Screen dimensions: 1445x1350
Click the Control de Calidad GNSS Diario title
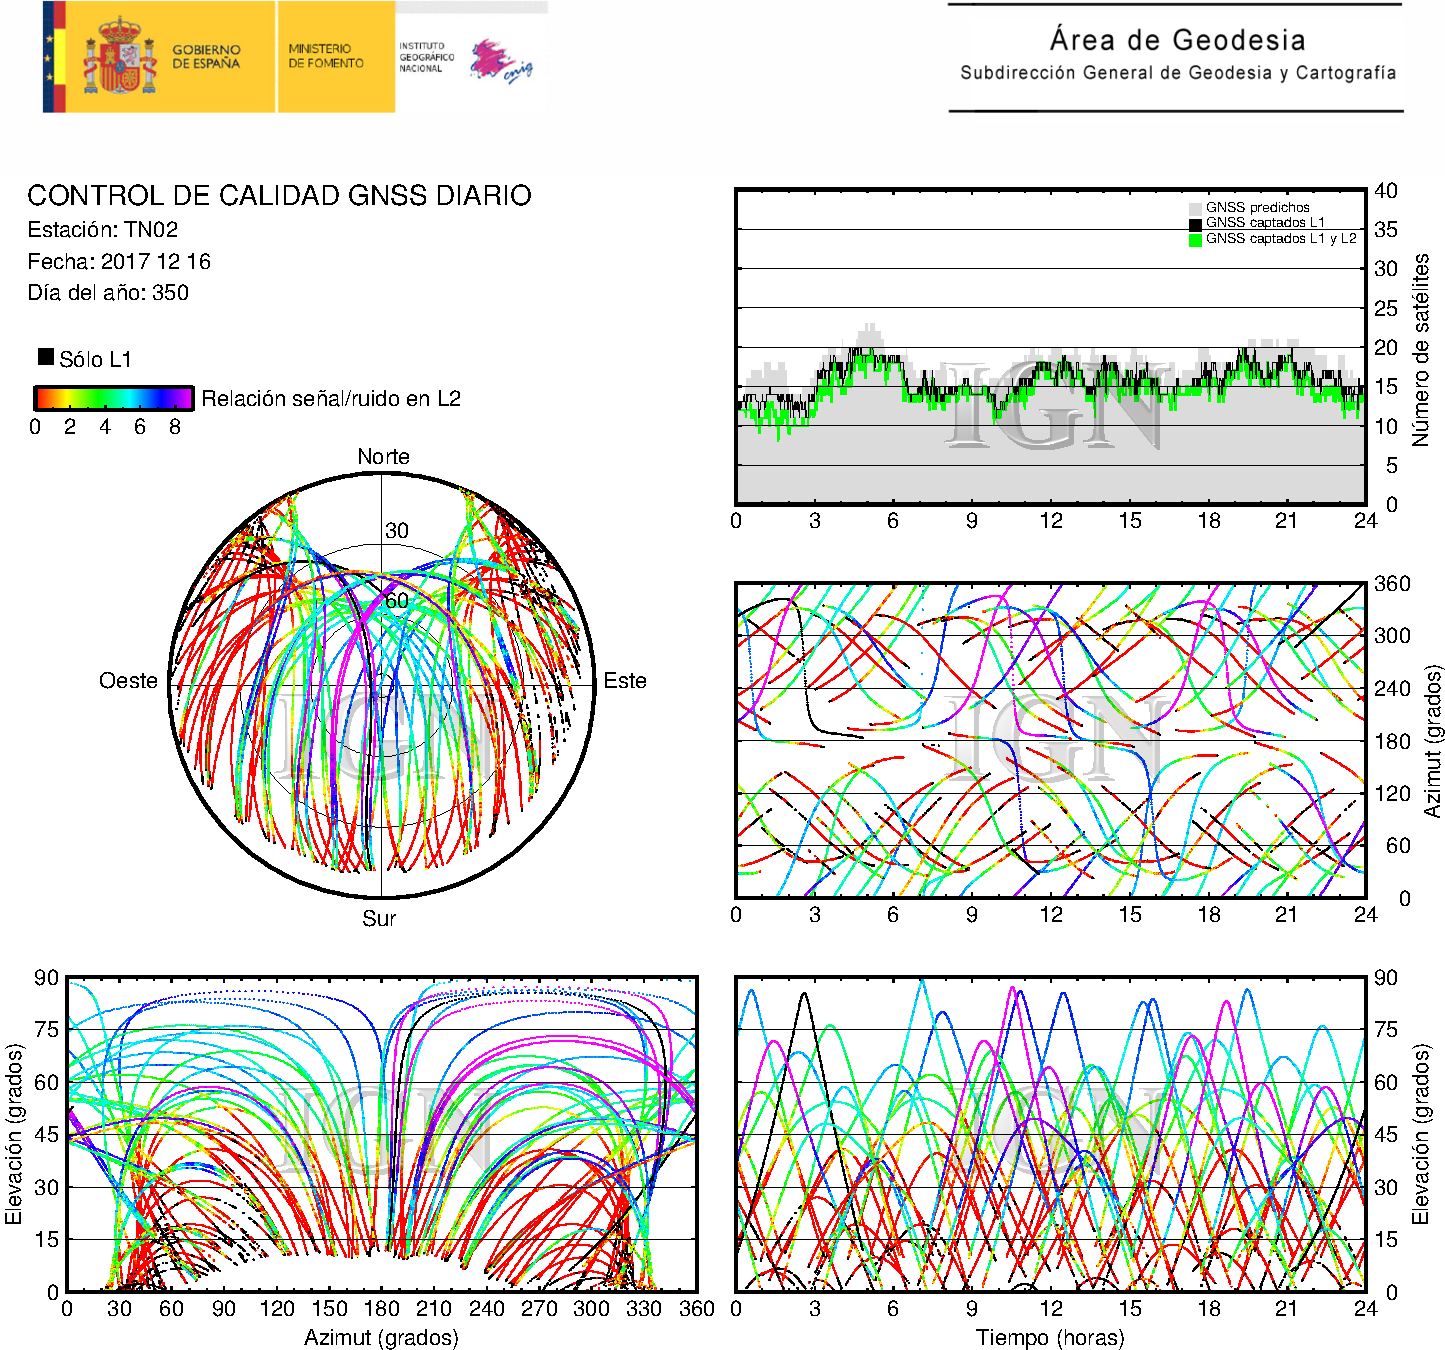point(279,195)
